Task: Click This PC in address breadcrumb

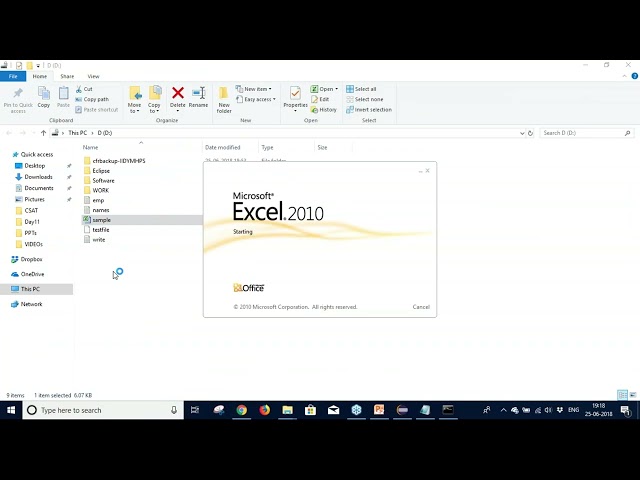Action: click(x=78, y=133)
